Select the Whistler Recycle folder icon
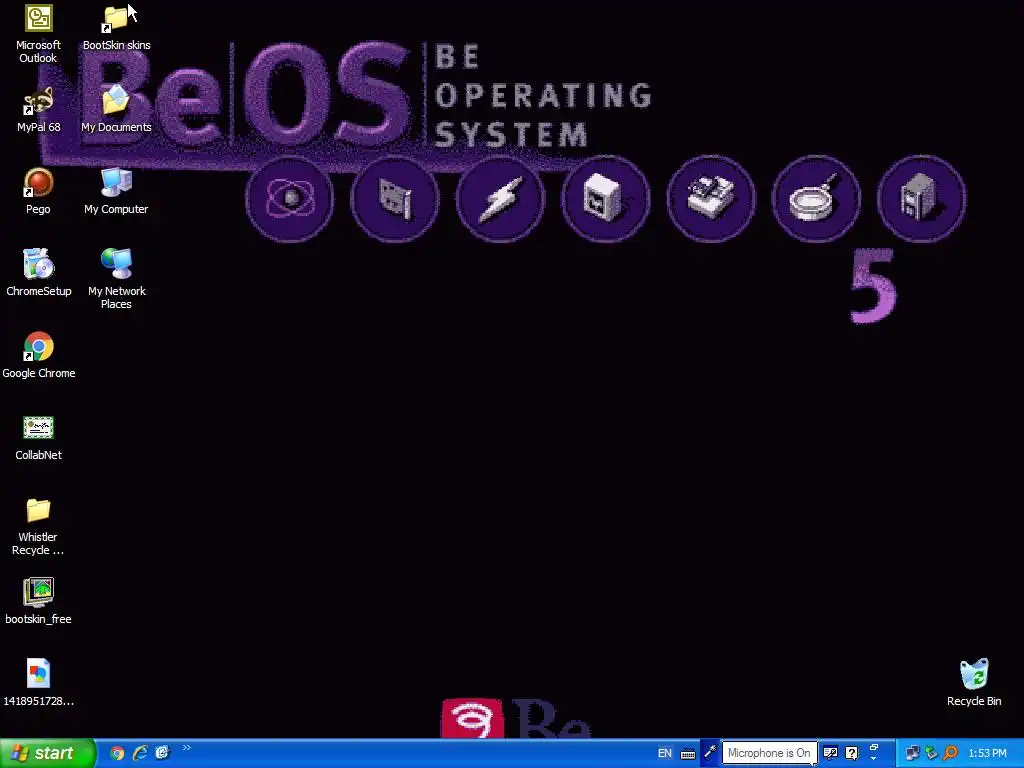This screenshot has width=1024, height=768. click(39, 526)
